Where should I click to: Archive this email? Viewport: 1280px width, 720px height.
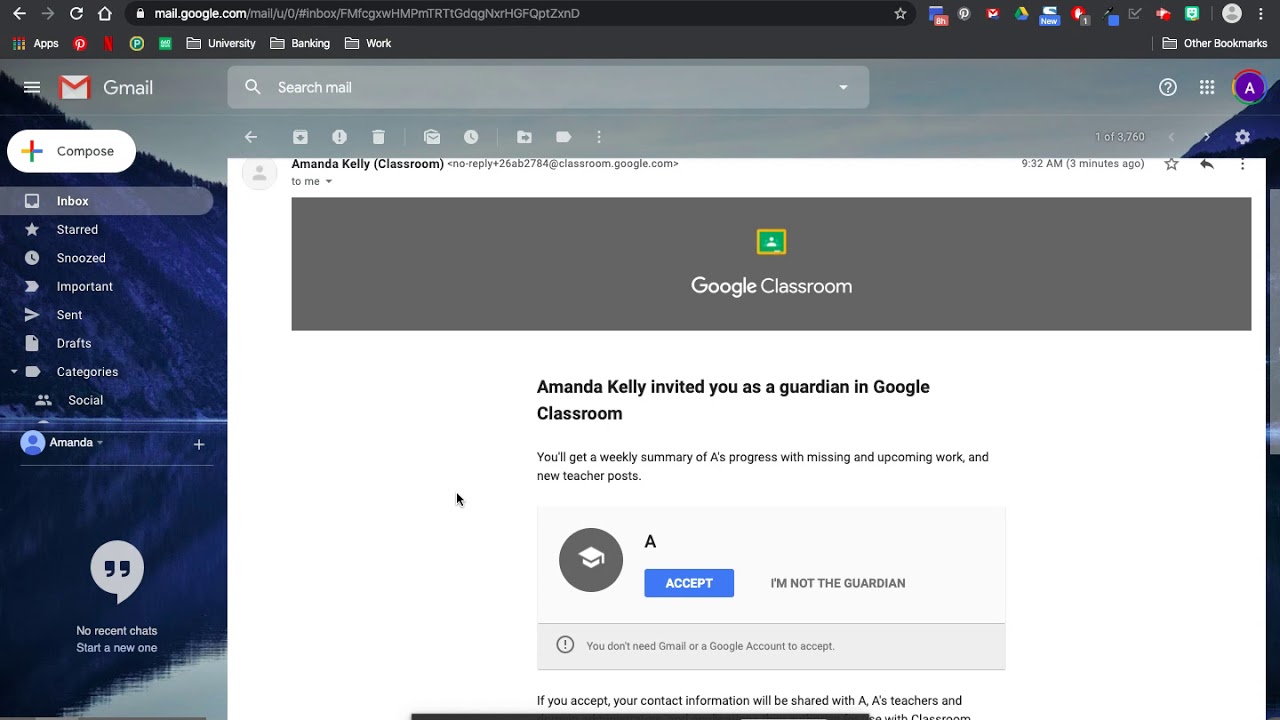click(300, 137)
